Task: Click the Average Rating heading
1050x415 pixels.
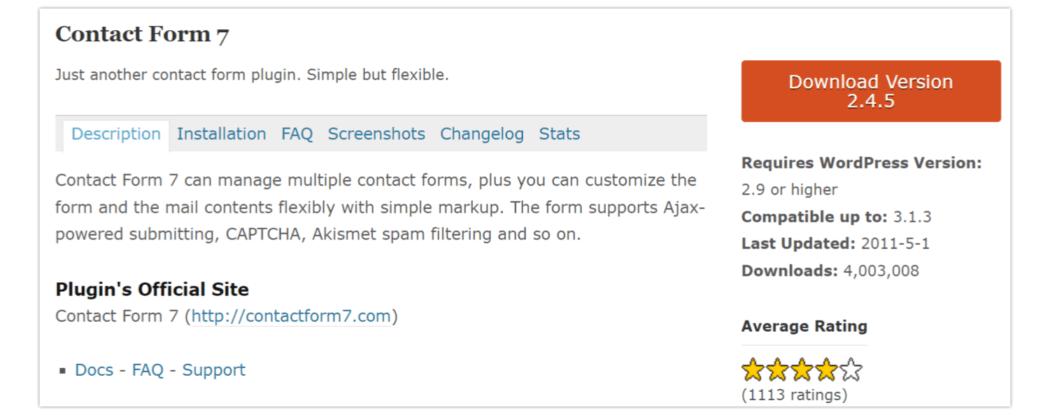Action: (x=804, y=327)
